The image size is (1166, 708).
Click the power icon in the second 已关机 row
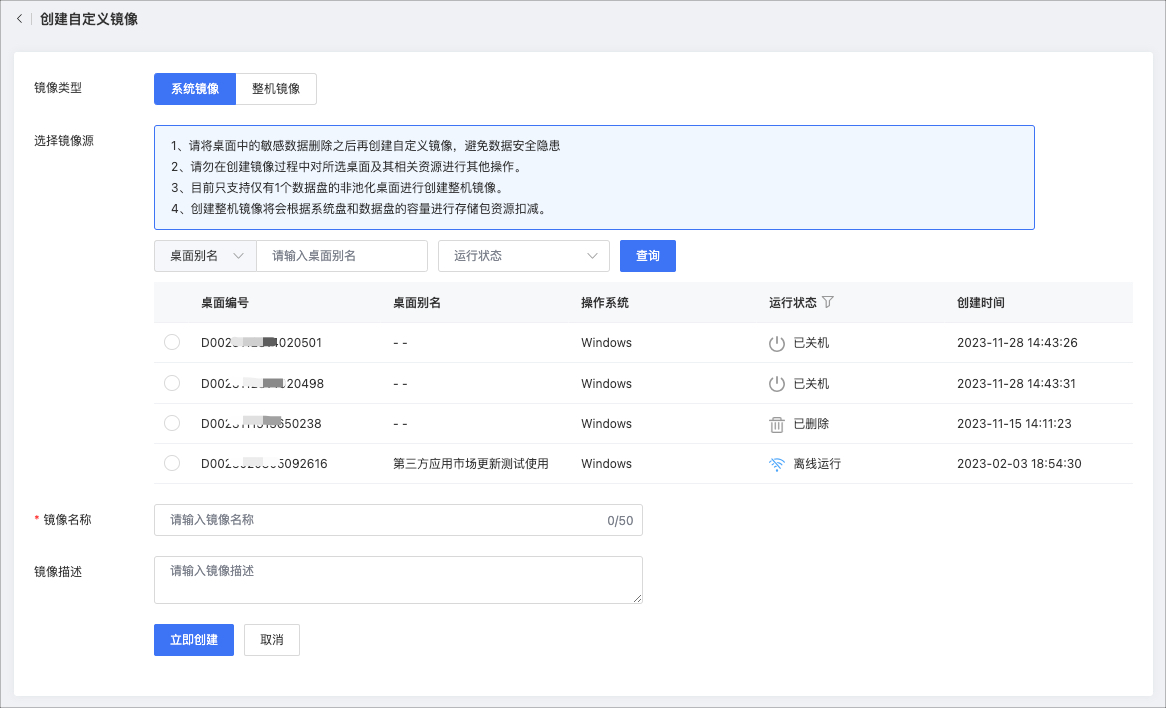(778, 383)
